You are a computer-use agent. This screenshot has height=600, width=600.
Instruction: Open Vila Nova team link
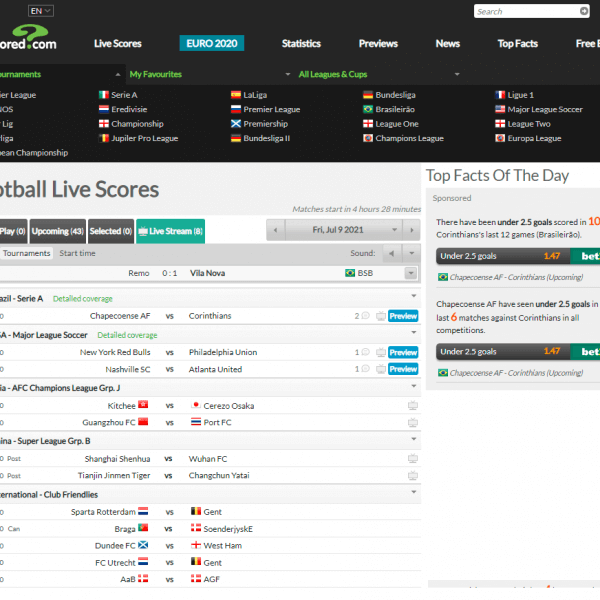point(207,273)
